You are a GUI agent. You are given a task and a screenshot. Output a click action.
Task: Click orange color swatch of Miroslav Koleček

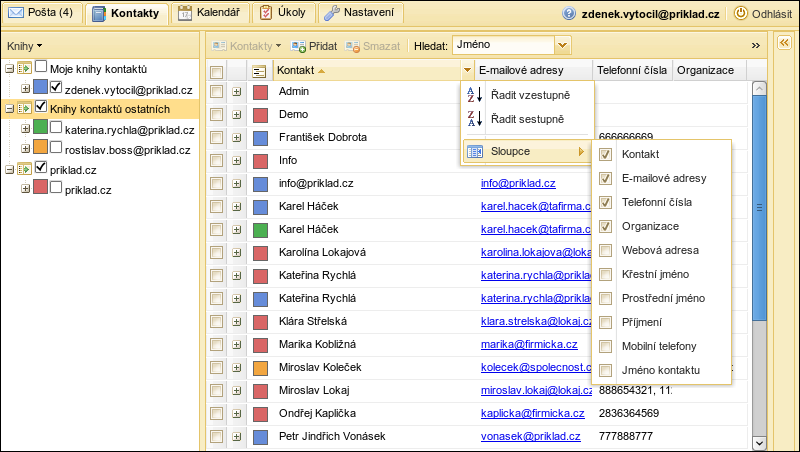[x=260, y=368]
